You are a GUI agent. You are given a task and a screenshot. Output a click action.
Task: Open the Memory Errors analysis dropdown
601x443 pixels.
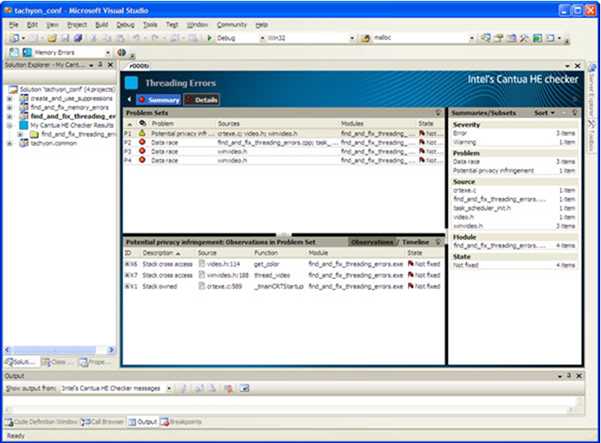108,53
